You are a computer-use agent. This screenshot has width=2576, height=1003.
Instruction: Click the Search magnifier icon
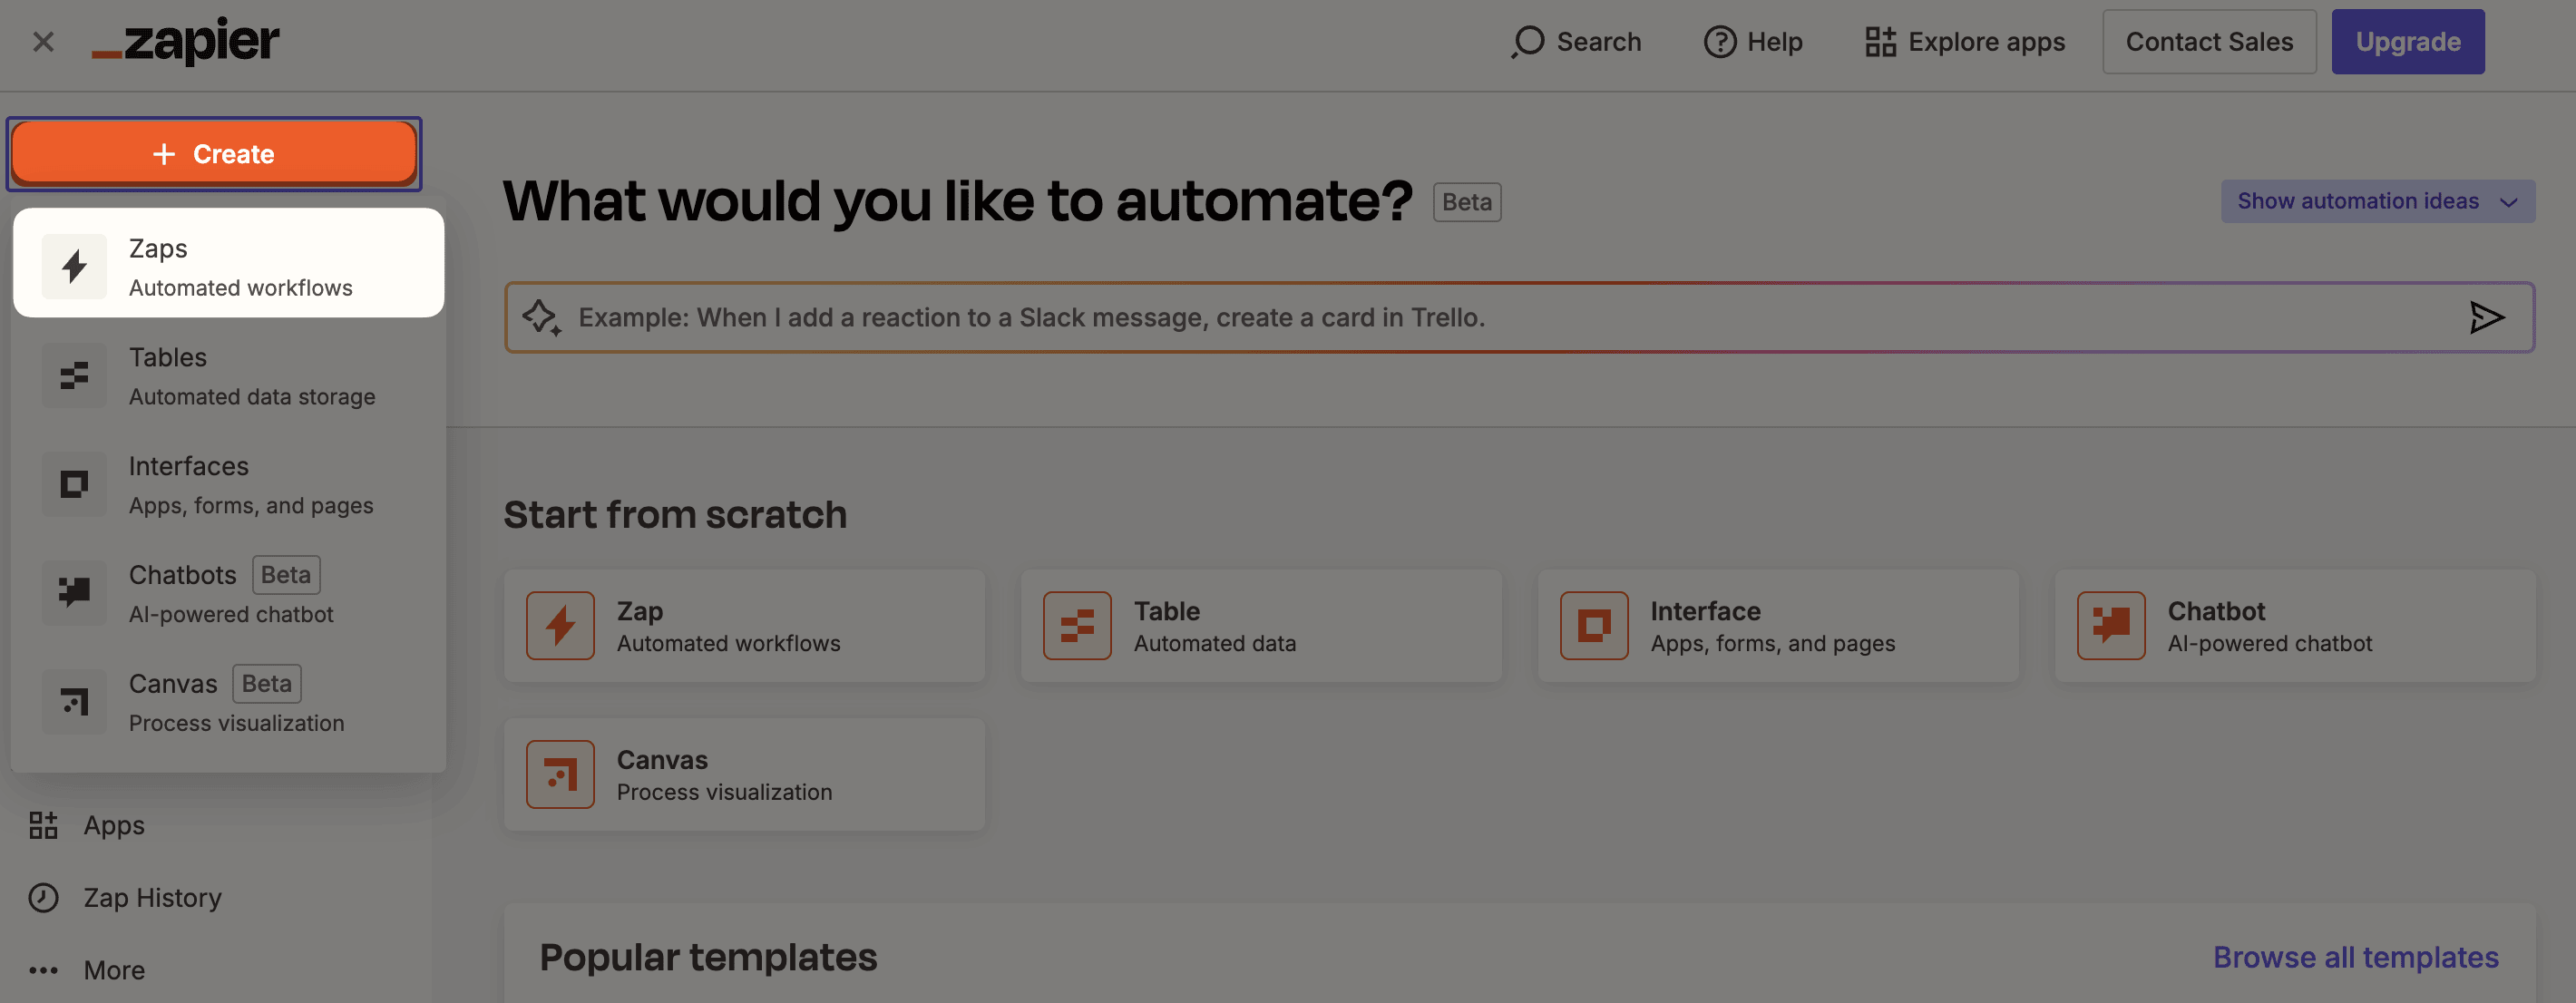pos(1528,42)
